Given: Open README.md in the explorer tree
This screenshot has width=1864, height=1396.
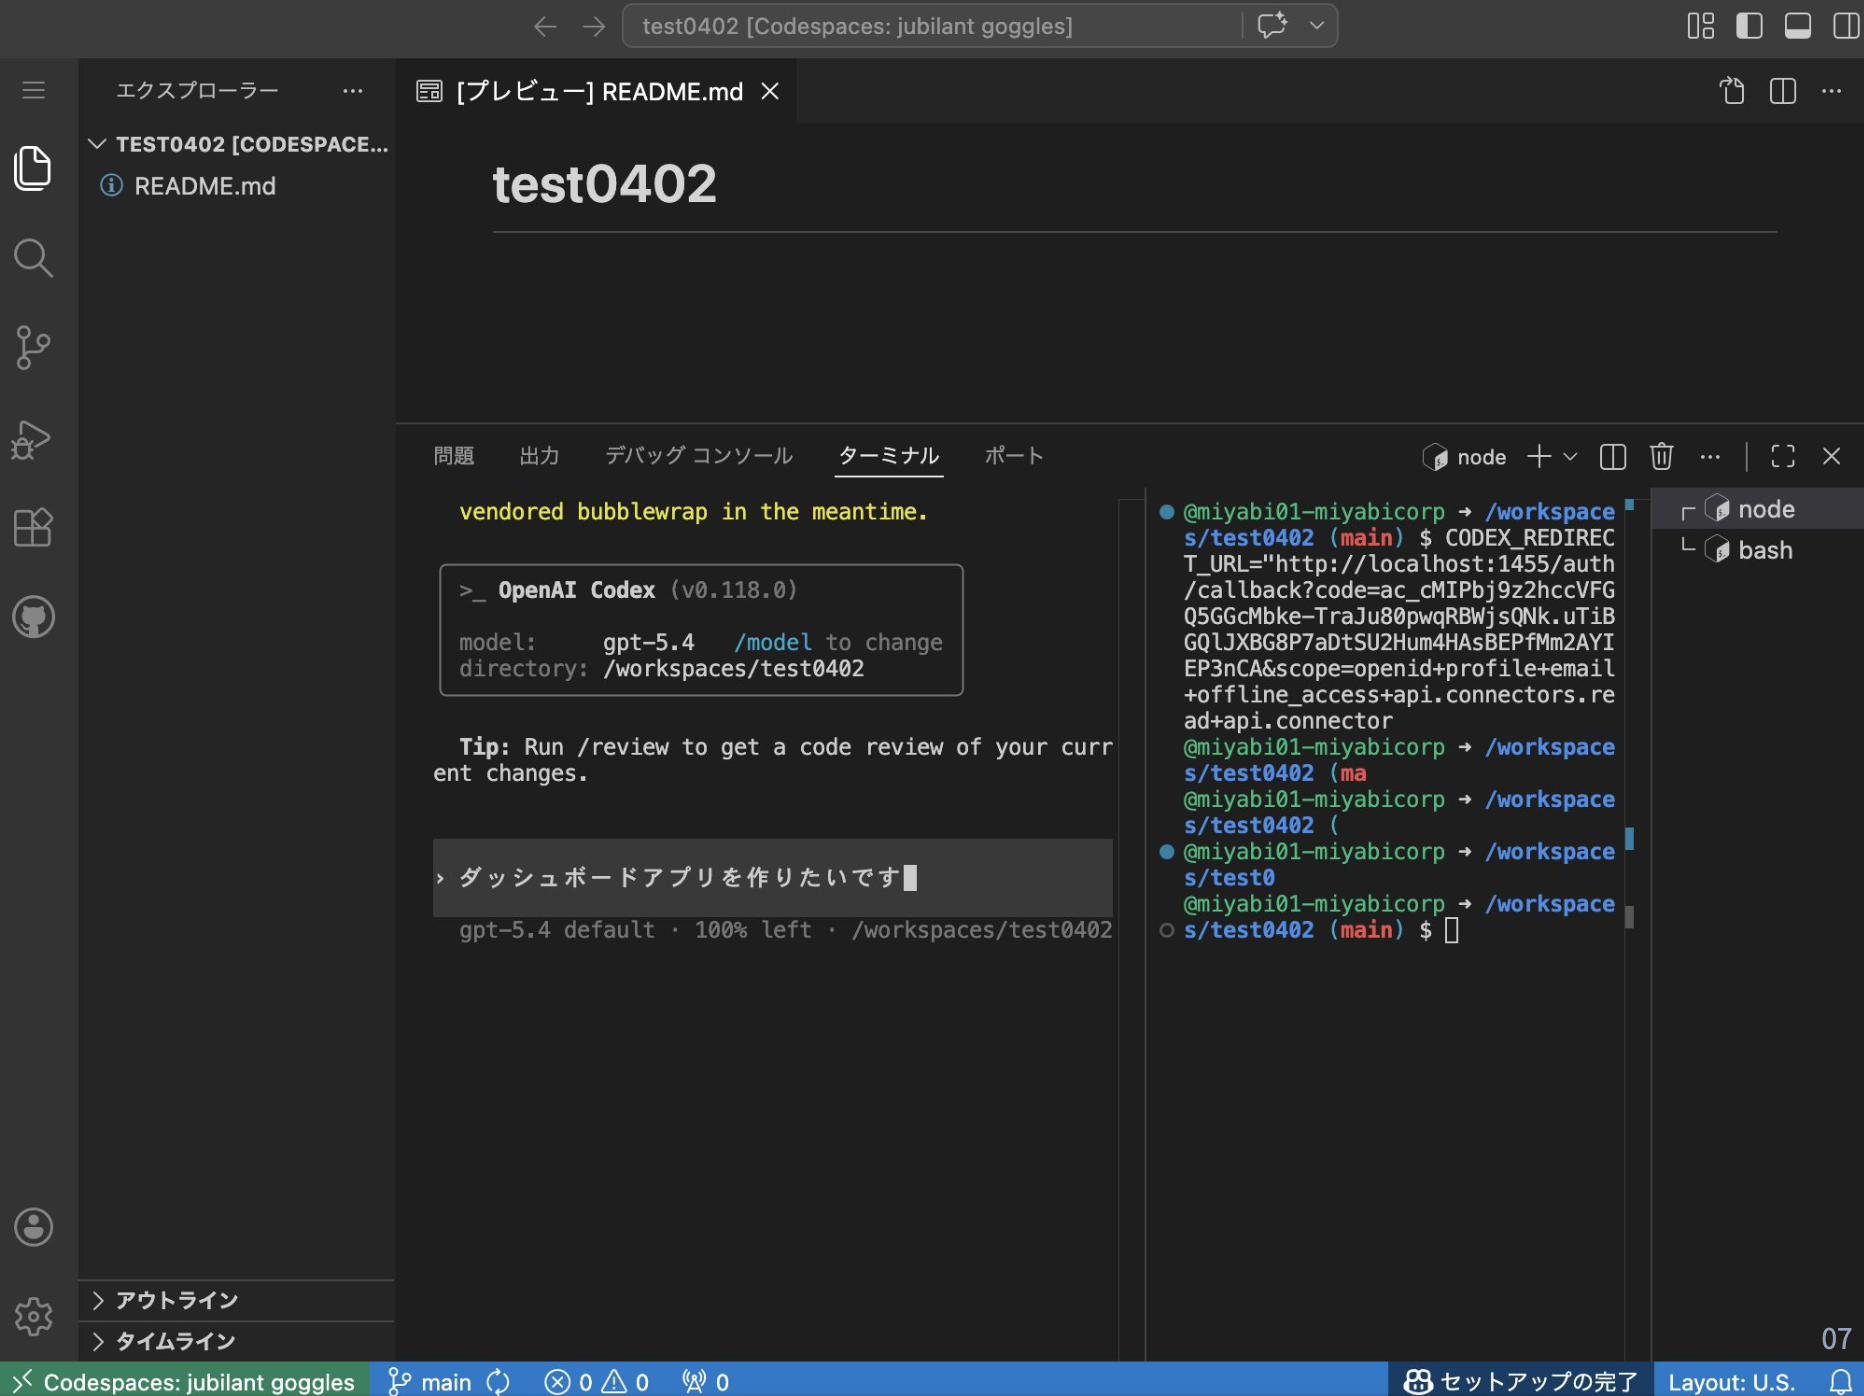Looking at the screenshot, I should click(x=237, y=186).
